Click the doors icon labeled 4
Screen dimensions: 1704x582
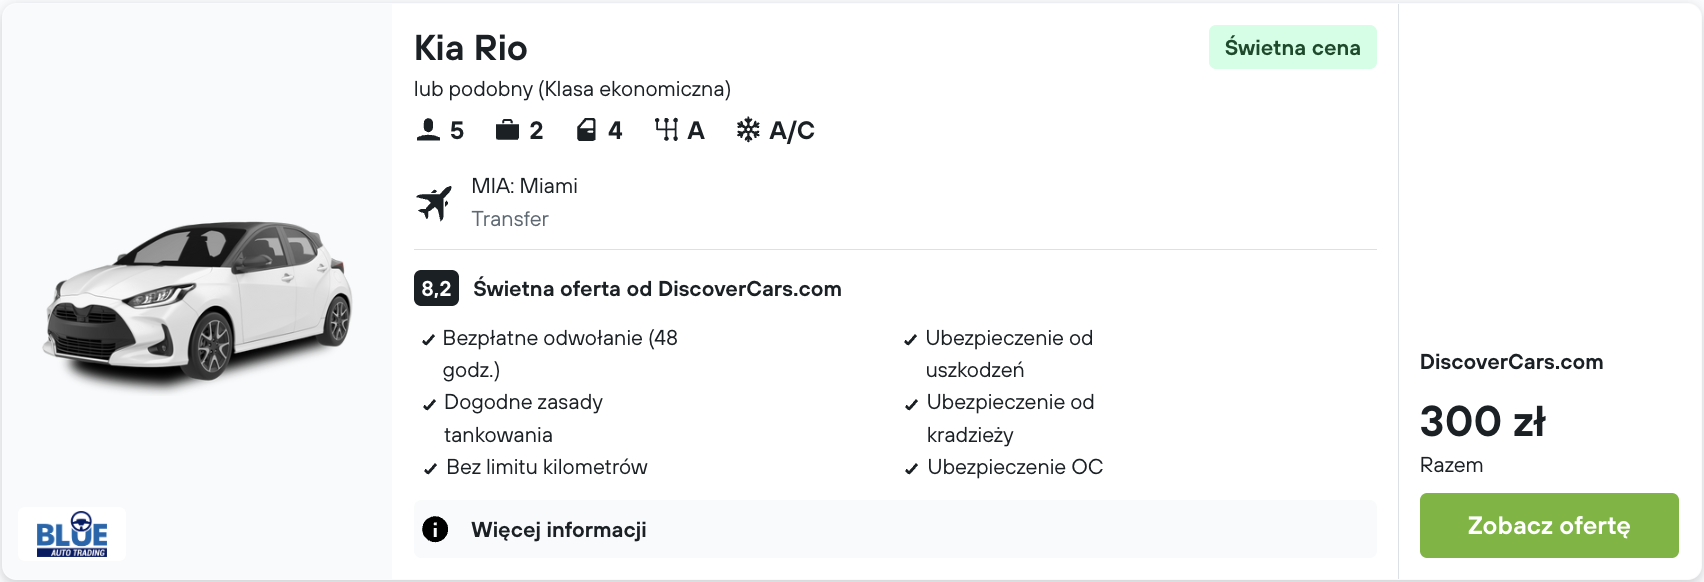point(587,128)
